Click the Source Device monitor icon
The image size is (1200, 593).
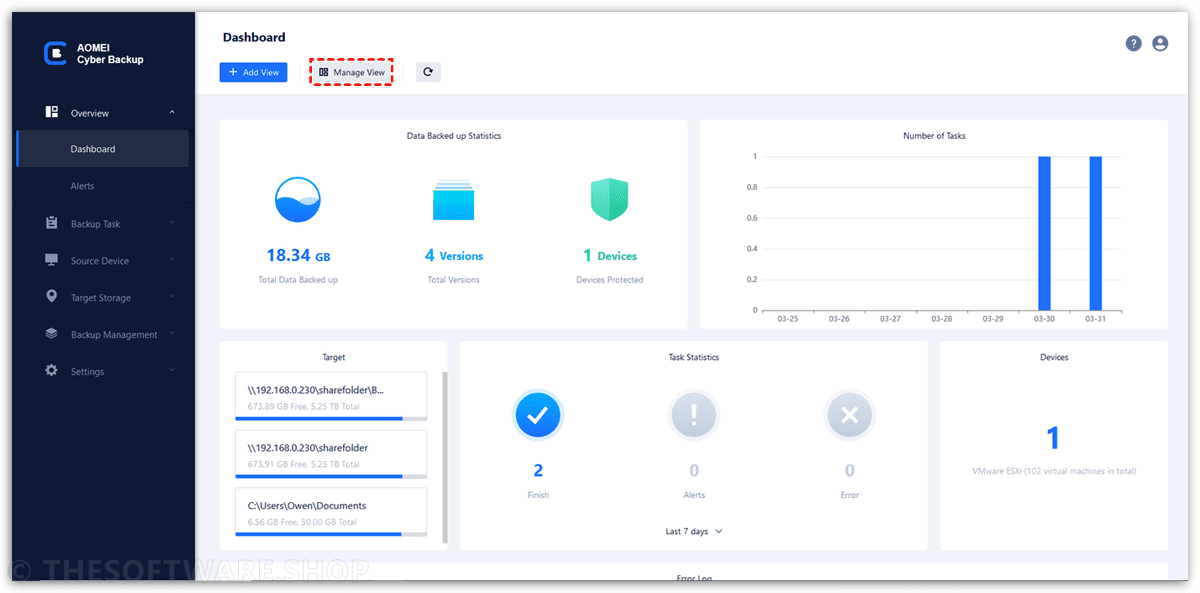pyautogui.click(x=52, y=260)
